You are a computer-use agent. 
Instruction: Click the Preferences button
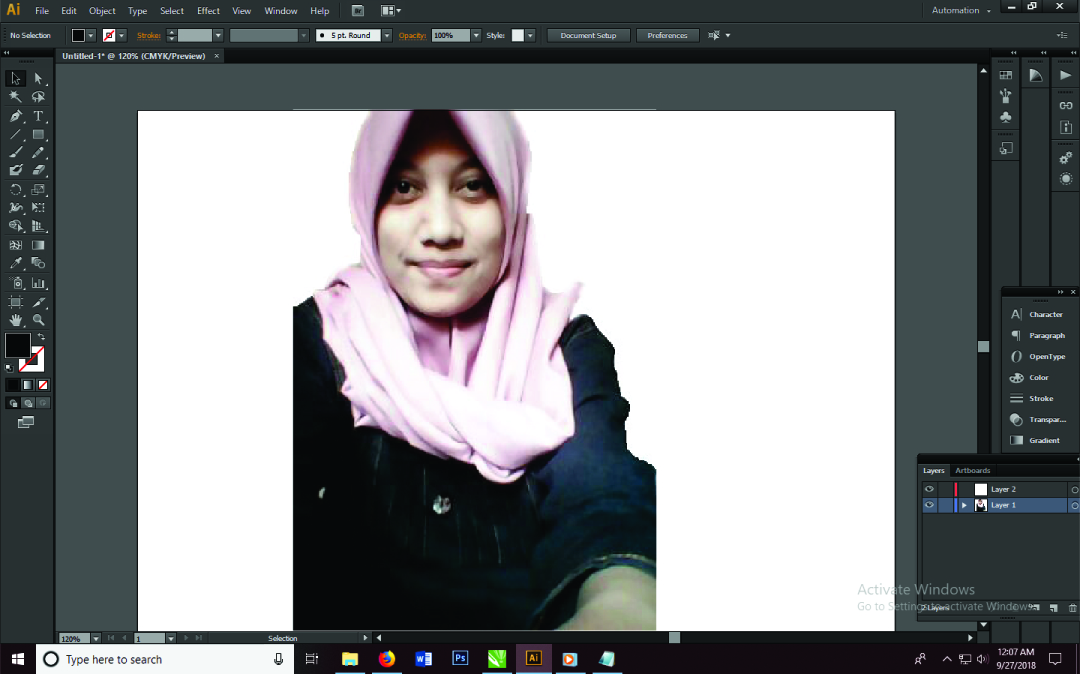[x=667, y=35]
